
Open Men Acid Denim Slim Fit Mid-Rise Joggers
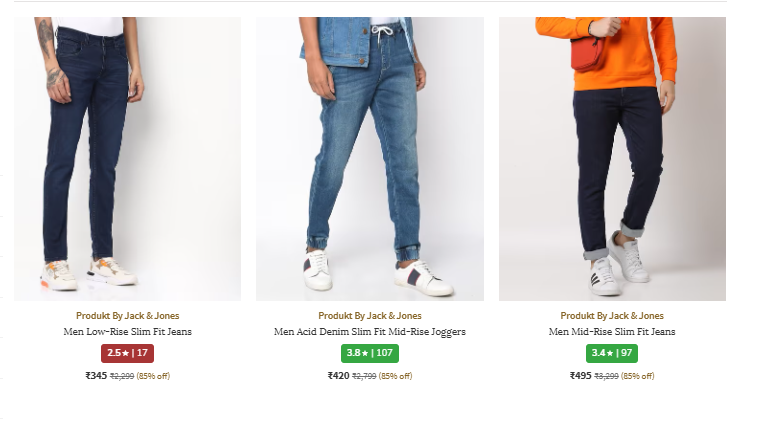coord(370,332)
